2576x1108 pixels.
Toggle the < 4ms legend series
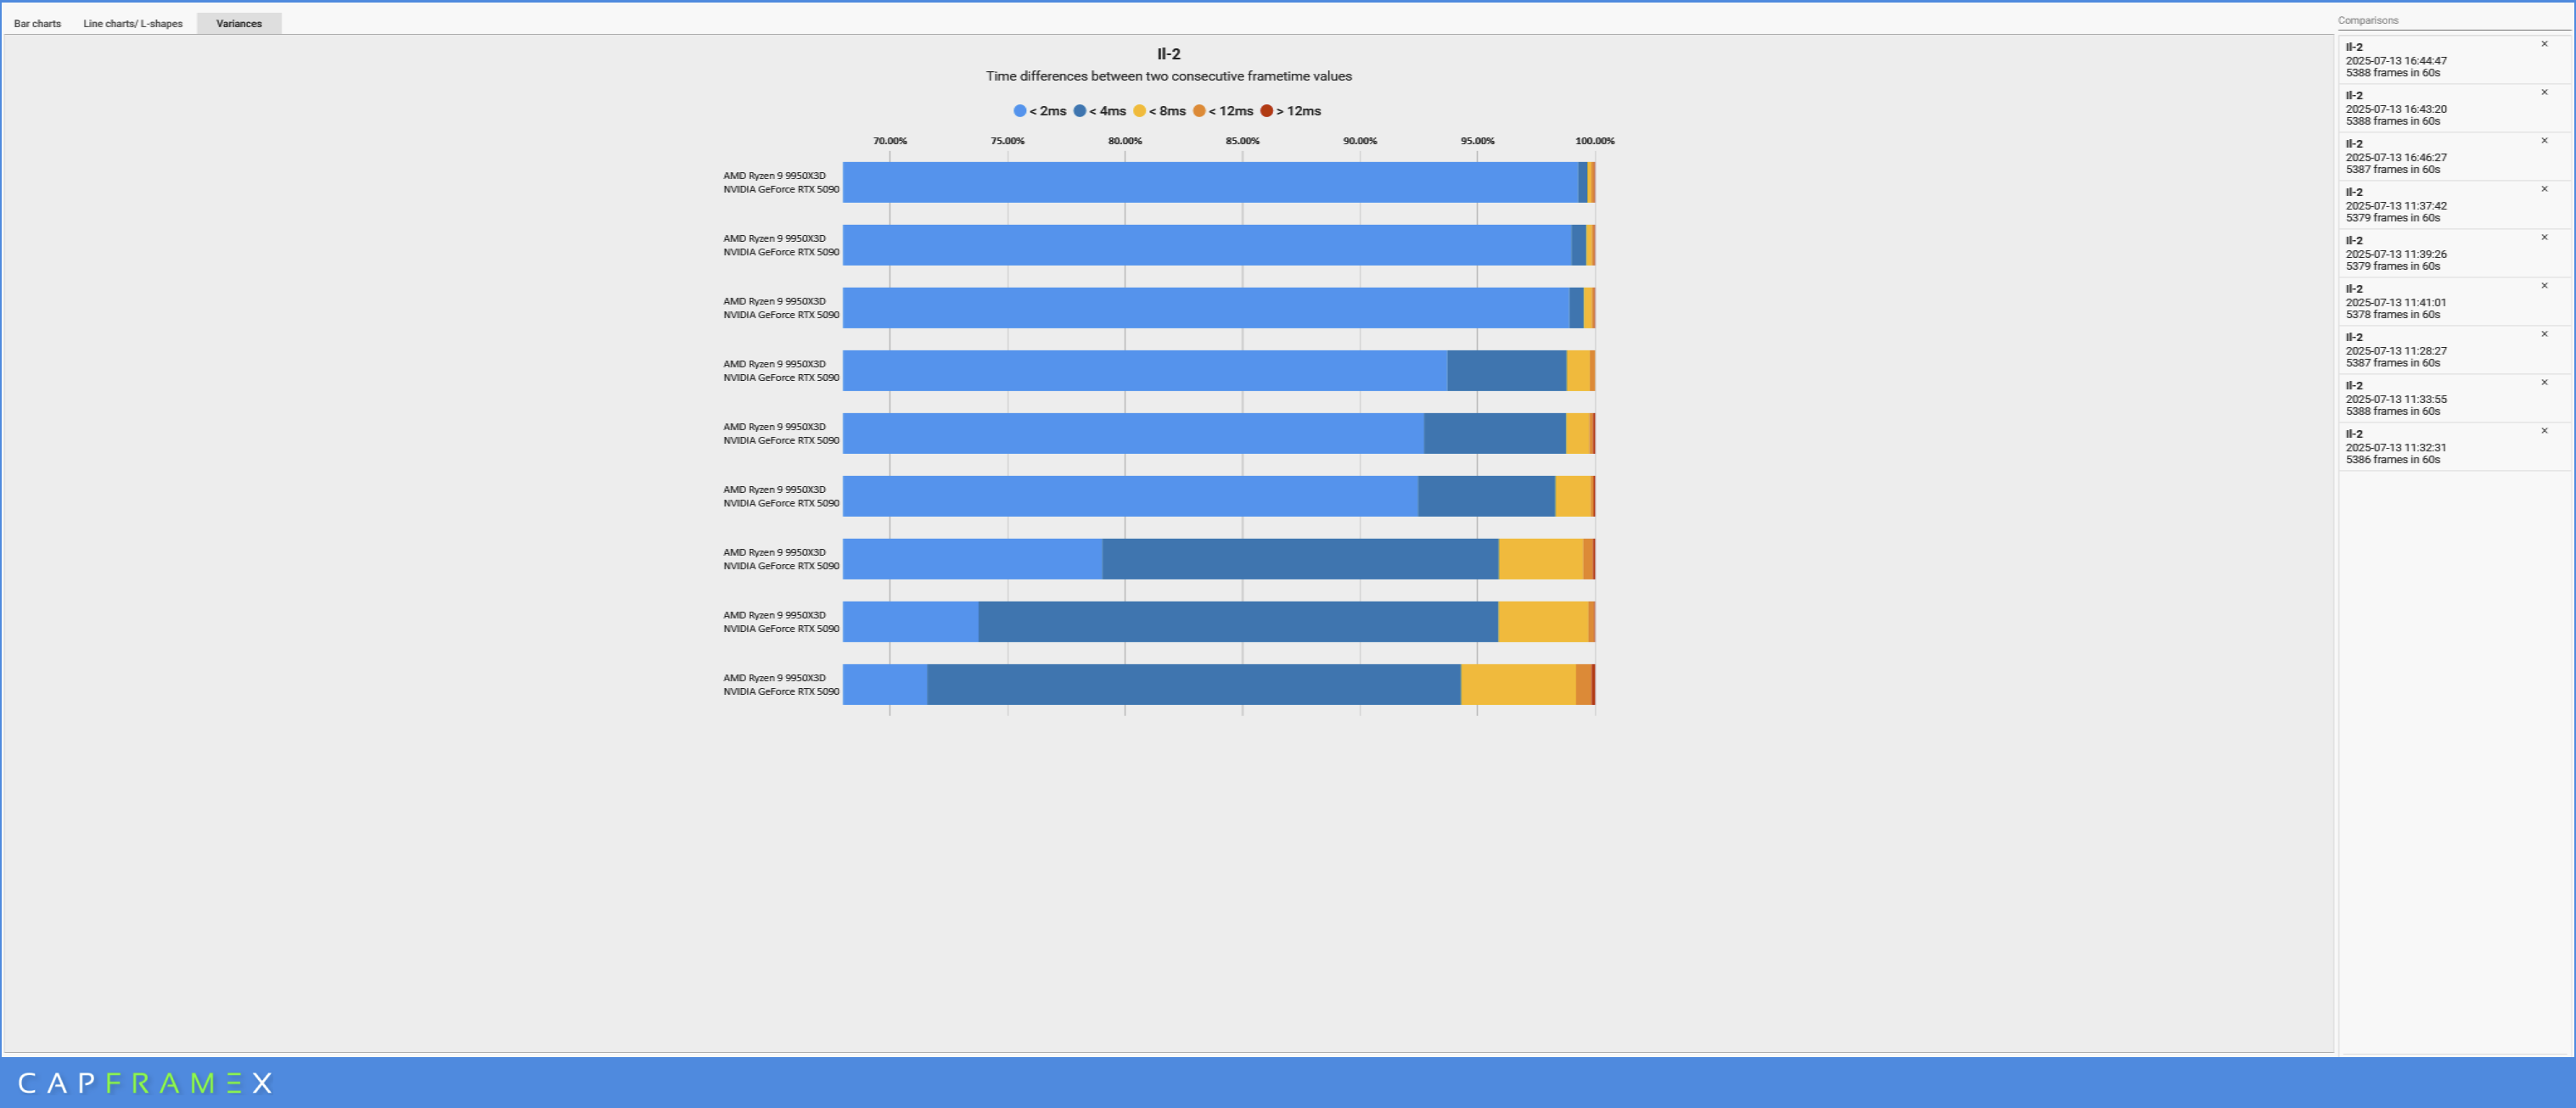tap(1100, 111)
